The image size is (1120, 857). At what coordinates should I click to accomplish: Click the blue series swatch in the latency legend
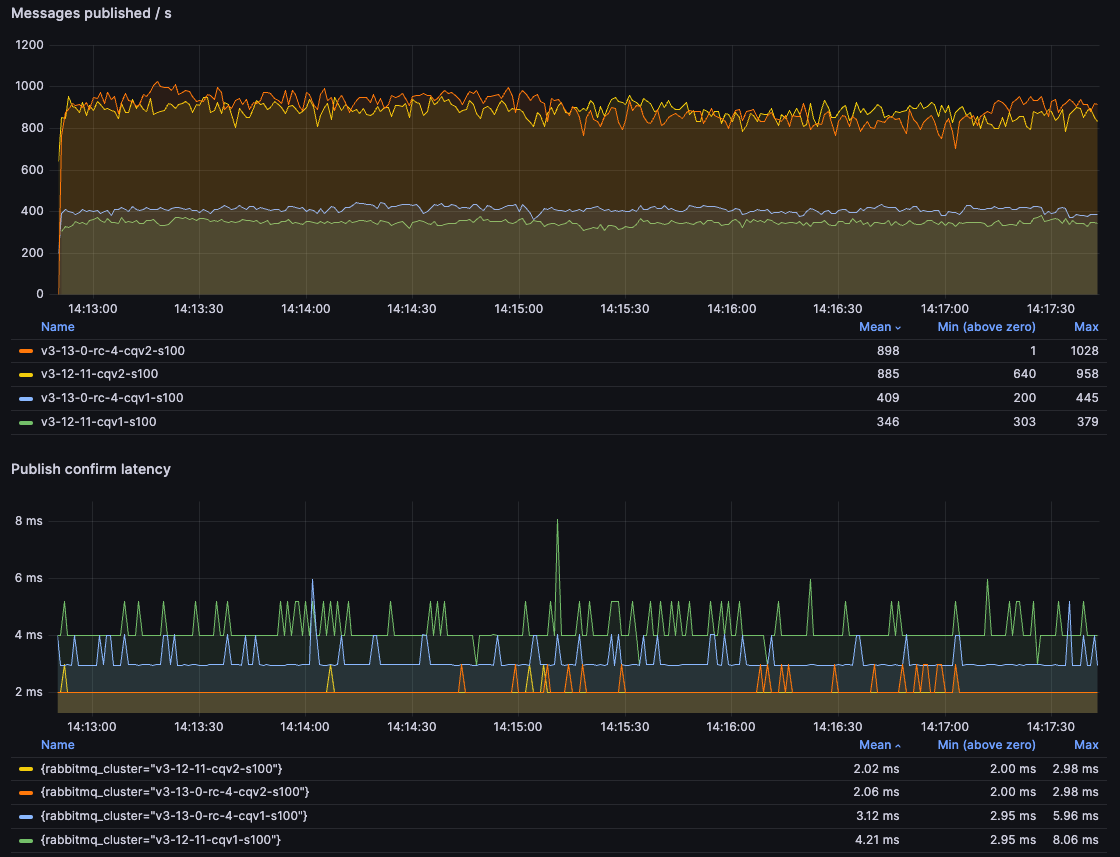(26, 817)
